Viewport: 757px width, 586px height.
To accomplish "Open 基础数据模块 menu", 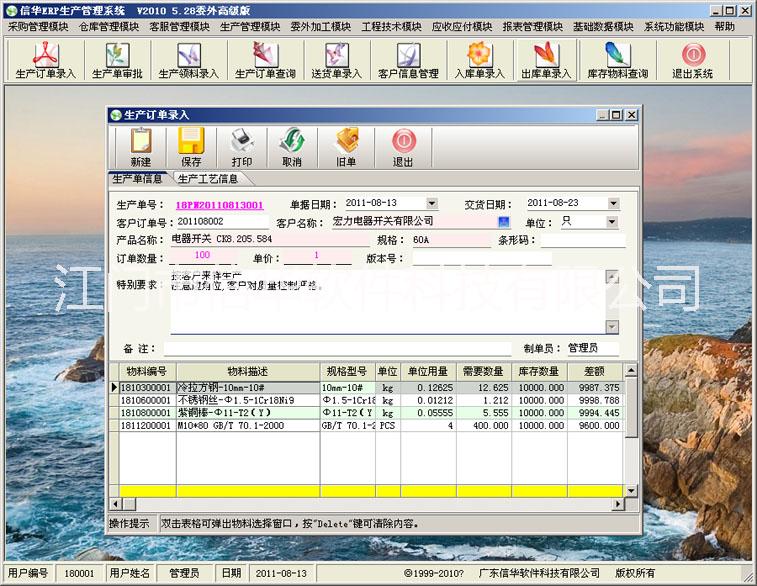I will tap(603, 27).
